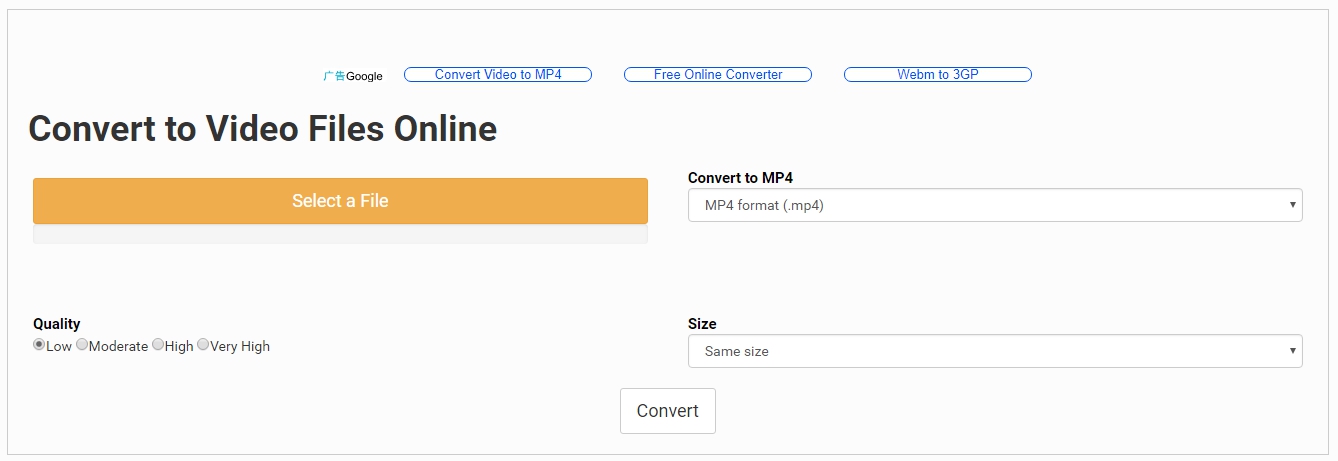1338x461 pixels.
Task: Click the Size field label
Action: coord(702,324)
